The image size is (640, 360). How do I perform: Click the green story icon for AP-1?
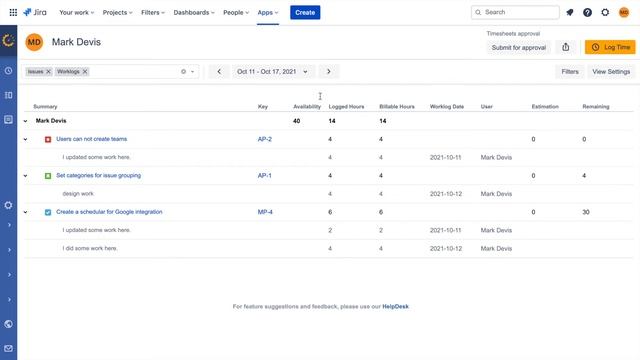(48, 176)
